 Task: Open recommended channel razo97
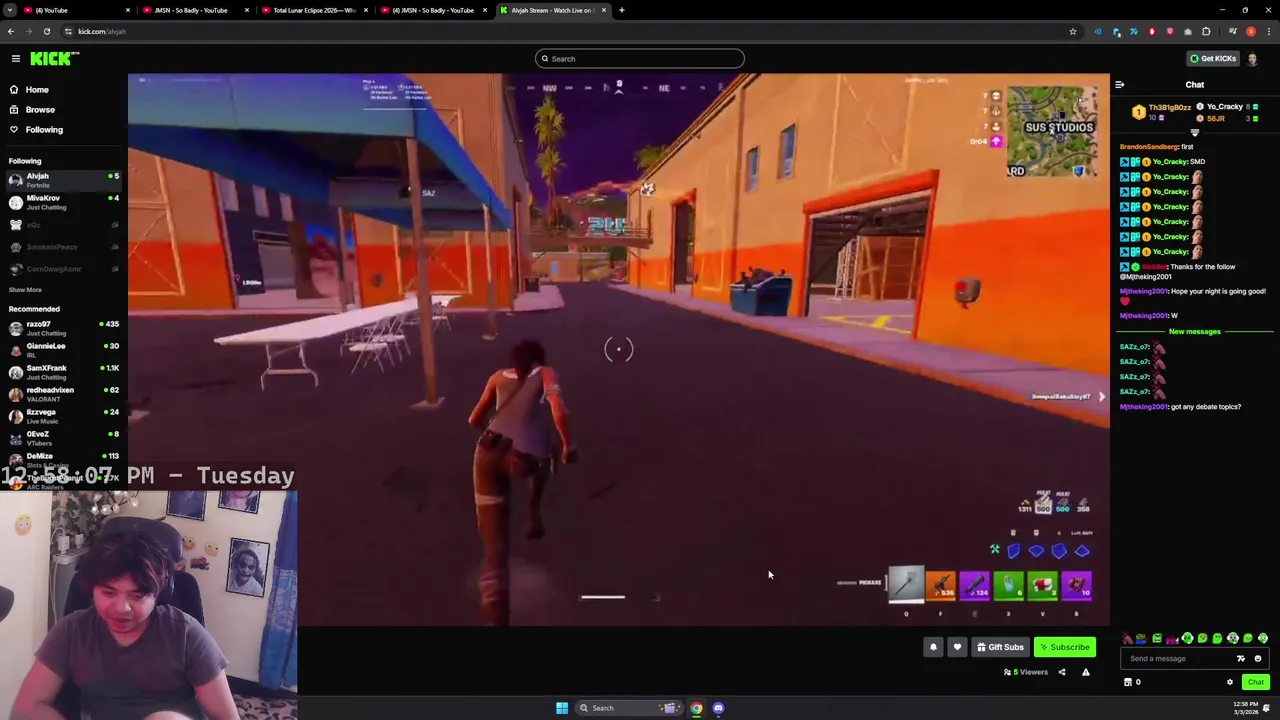pos(62,328)
